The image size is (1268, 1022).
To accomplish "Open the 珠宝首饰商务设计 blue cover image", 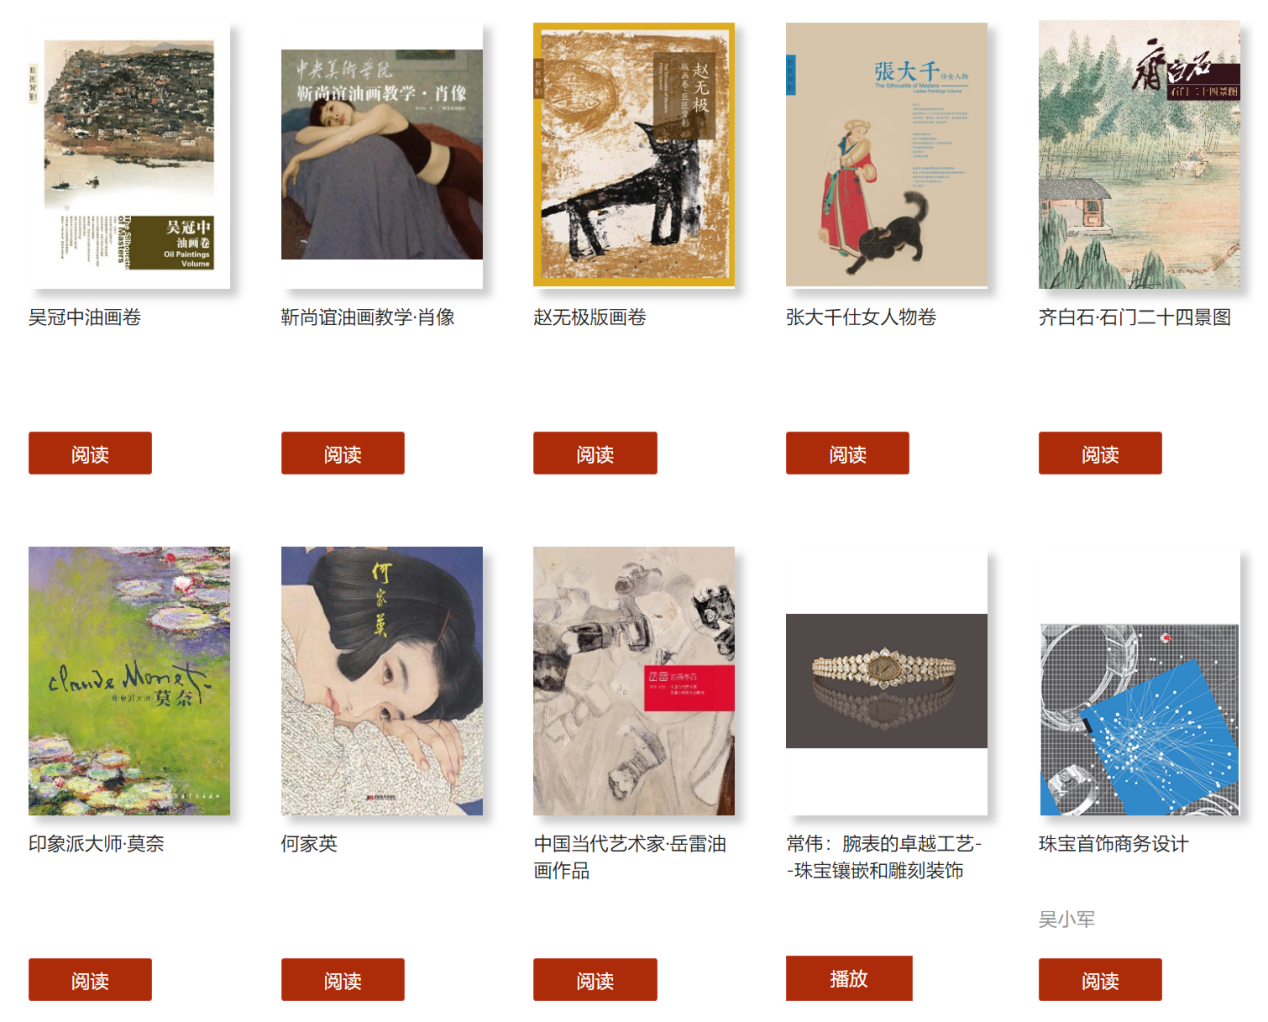I will click(x=1139, y=720).
